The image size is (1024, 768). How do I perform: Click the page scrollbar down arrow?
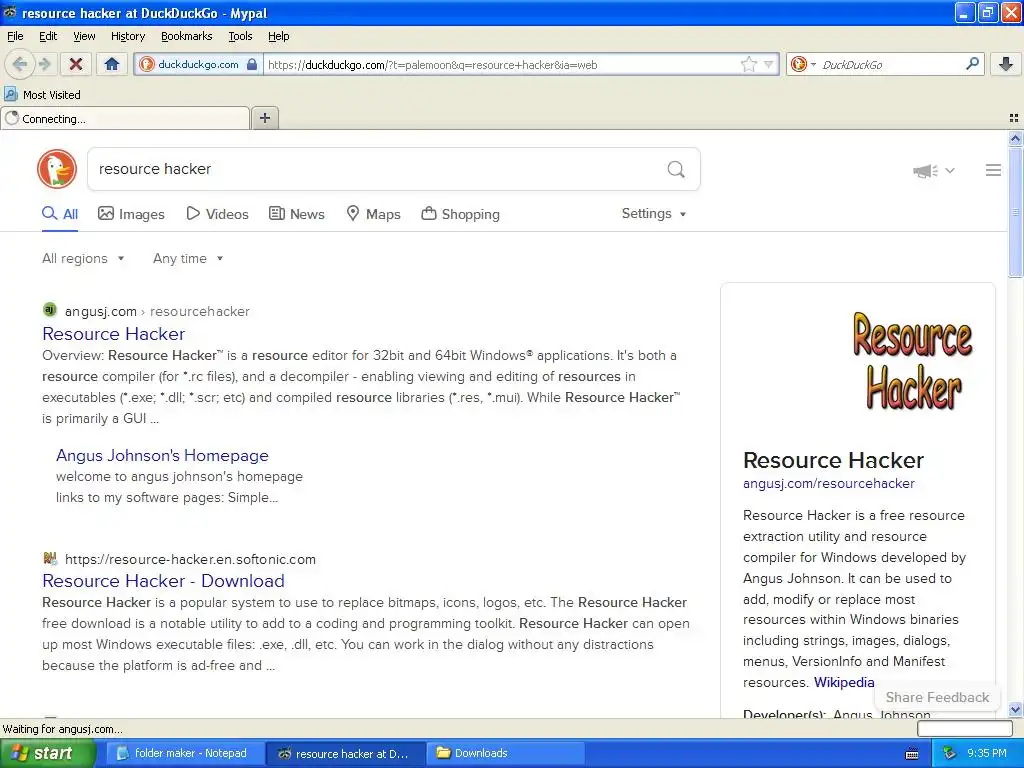pos(1015,710)
